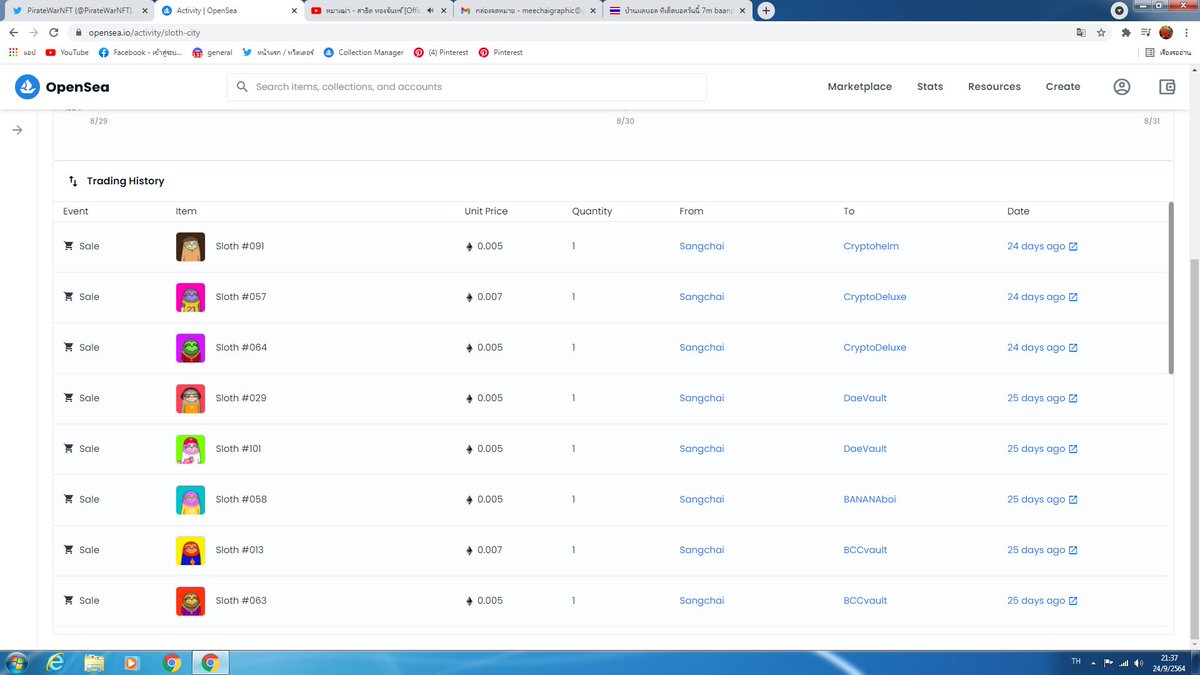Click the Unit Price column header
The height and width of the screenshot is (675, 1200).
tap(486, 211)
